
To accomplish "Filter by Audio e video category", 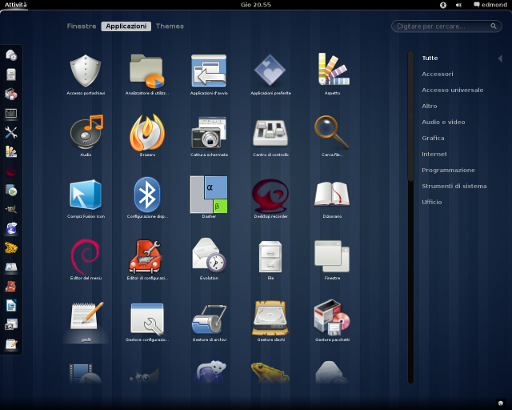I will click(443, 122).
